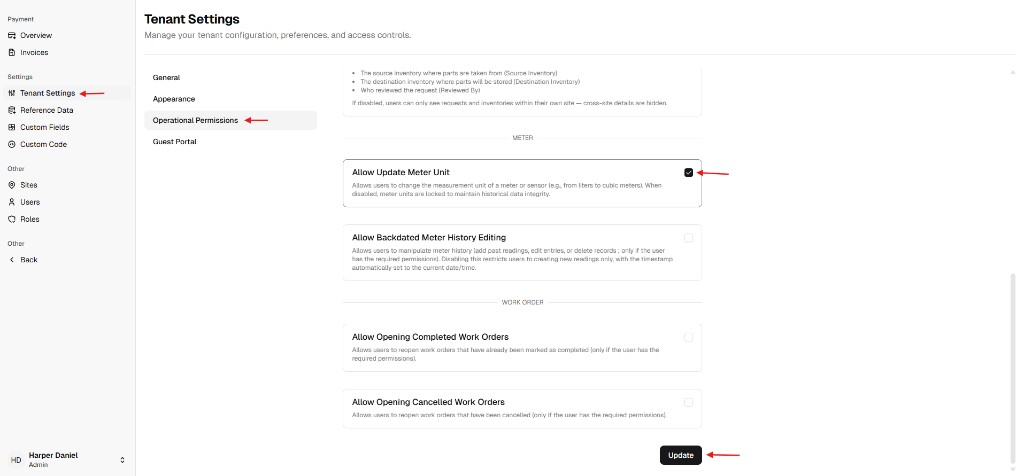Click the Sites location pin icon
The image size is (1024, 476).
[x=12, y=185]
